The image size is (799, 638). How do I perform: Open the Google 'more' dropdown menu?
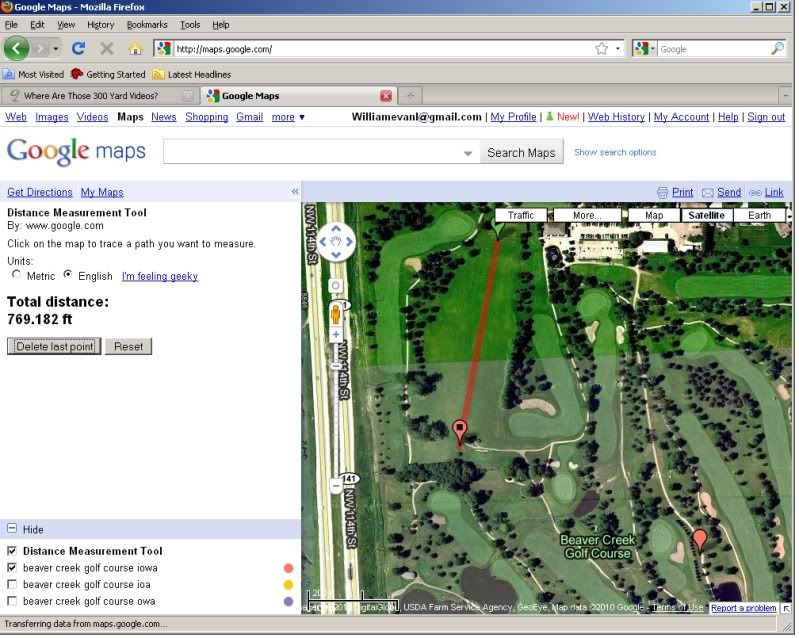point(288,117)
